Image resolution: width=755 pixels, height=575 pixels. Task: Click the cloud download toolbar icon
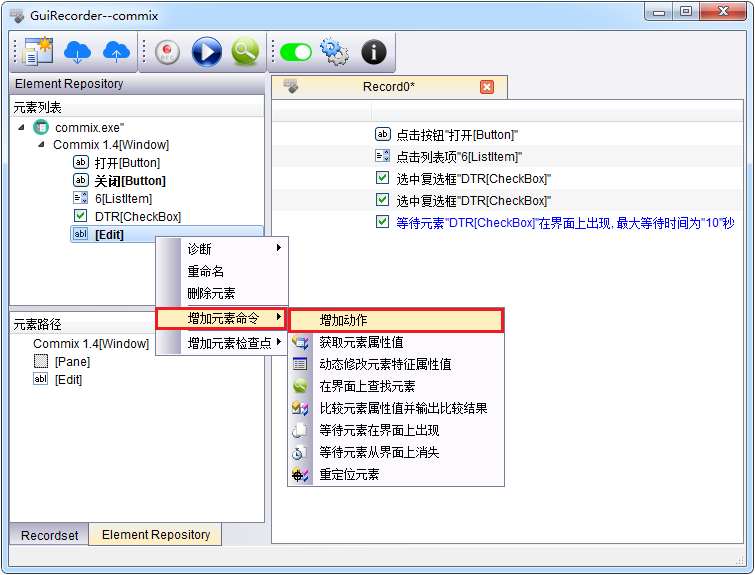[x=77, y=52]
